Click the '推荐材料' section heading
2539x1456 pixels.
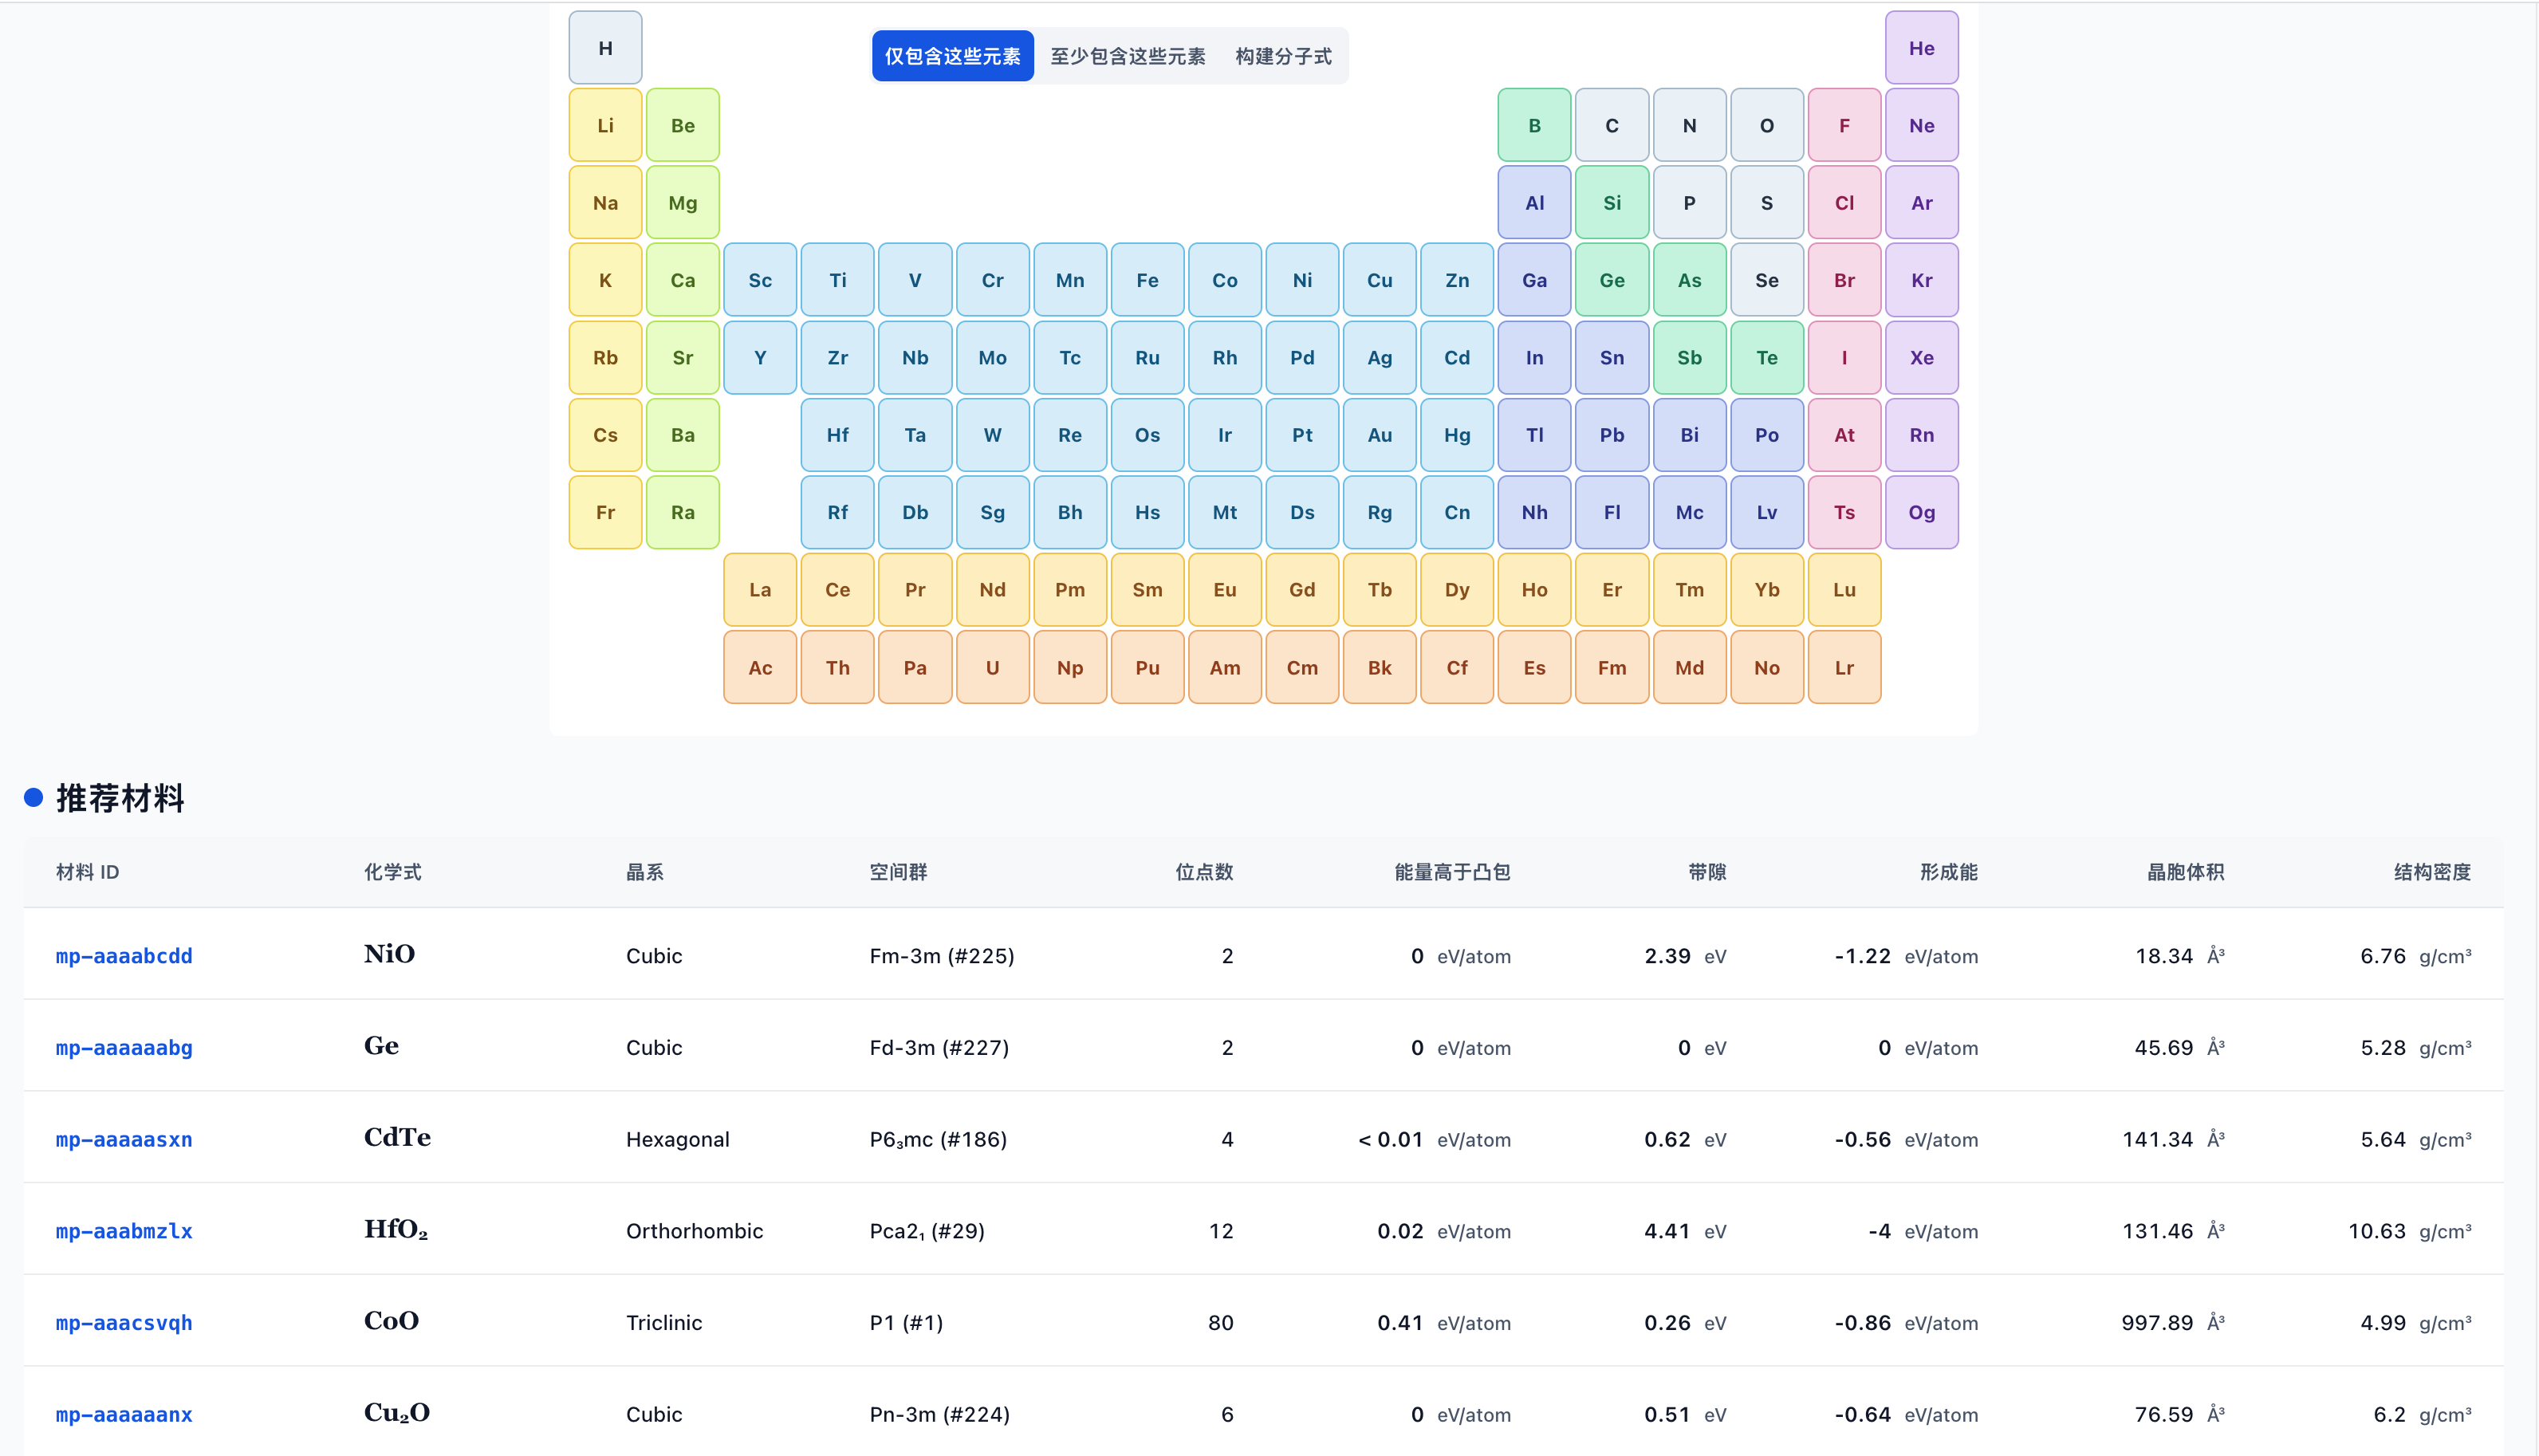click(120, 798)
